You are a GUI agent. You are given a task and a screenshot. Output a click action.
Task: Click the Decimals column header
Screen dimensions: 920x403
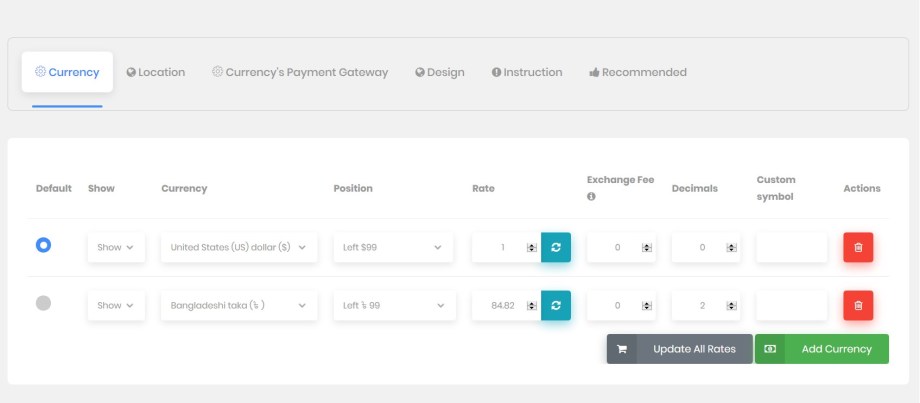(x=694, y=188)
